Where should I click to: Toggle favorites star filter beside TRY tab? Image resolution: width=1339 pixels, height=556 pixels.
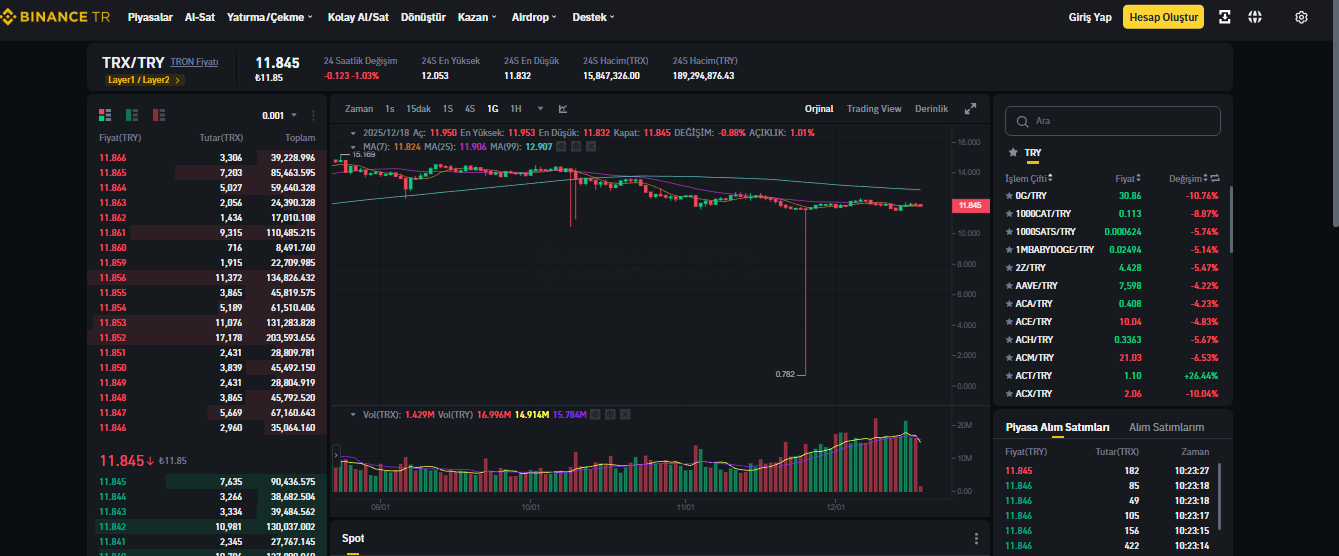(1013, 153)
